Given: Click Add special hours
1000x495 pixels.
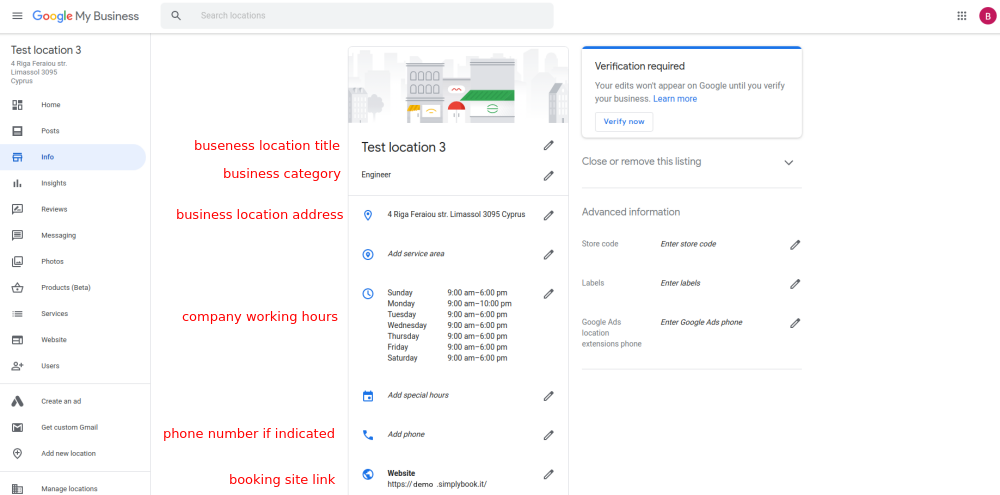Looking at the screenshot, I should (x=418, y=395).
